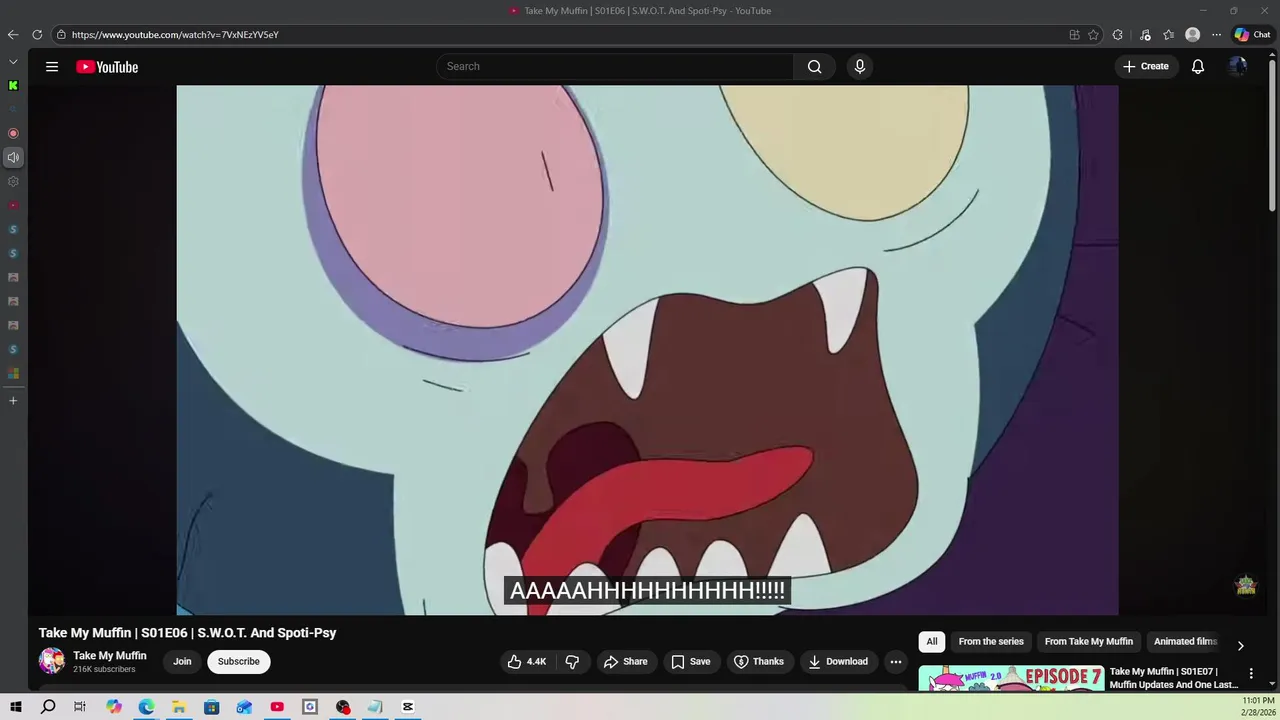Click the 216K subscribers text
The height and width of the screenshot is (720, 1280).
[104, 670]
